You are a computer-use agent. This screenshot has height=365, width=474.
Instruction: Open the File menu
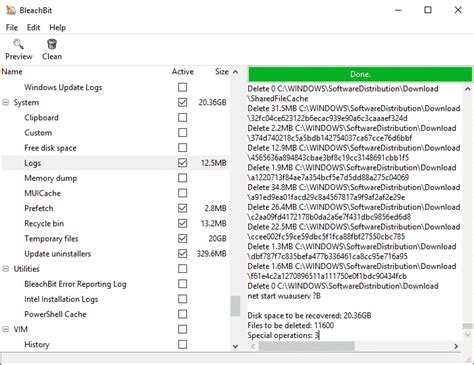pos(12,28)
